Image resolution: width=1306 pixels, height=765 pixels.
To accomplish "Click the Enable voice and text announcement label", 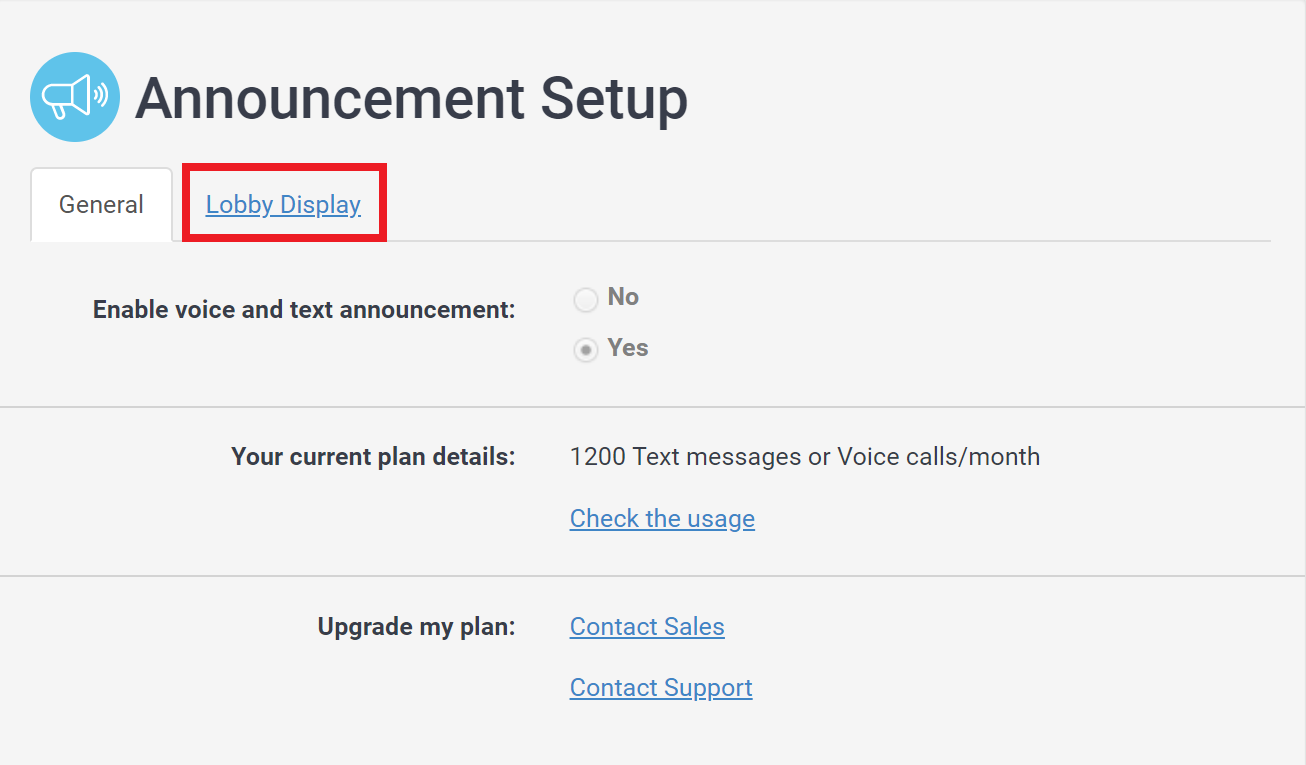I will (304, 310).
